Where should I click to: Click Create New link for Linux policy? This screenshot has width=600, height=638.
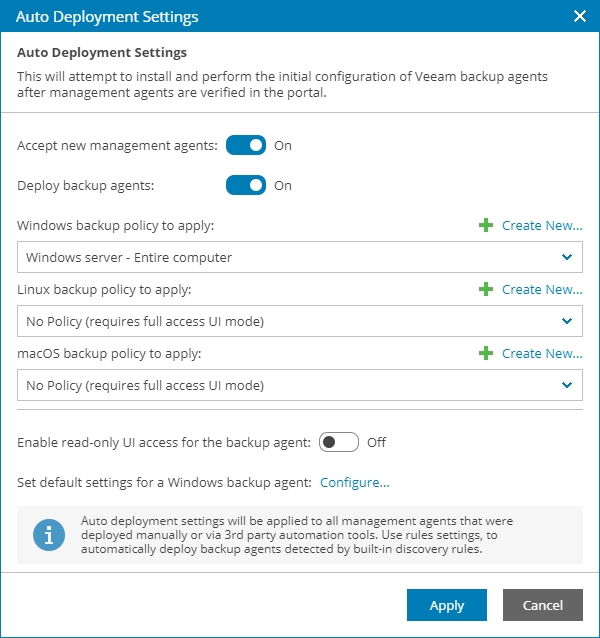click(x=542, y=290)
